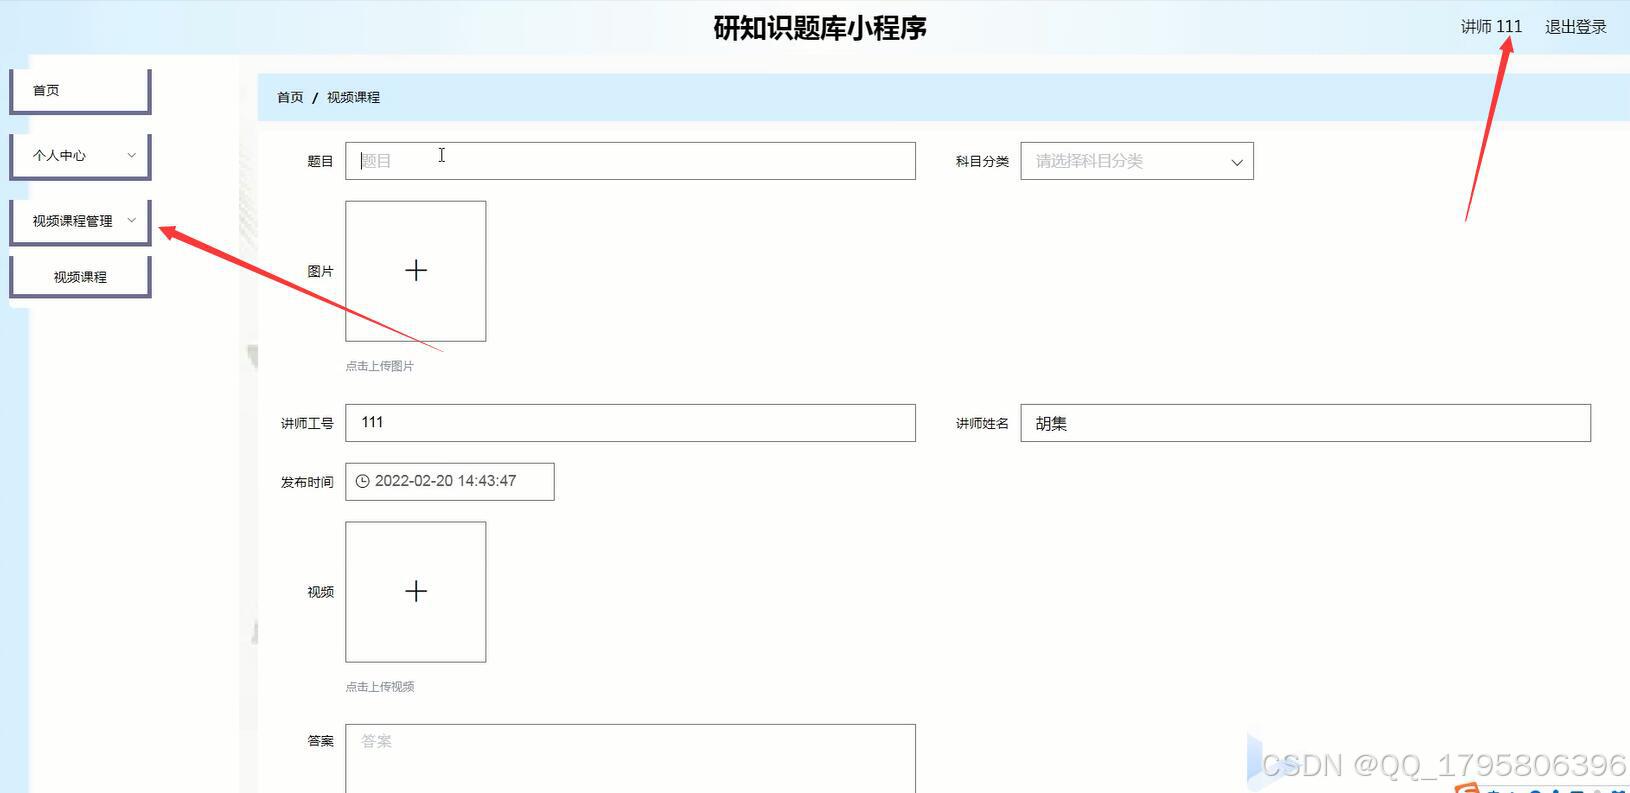
Task: Open the 首页 sidebar item
Action: tap(80, 91)
